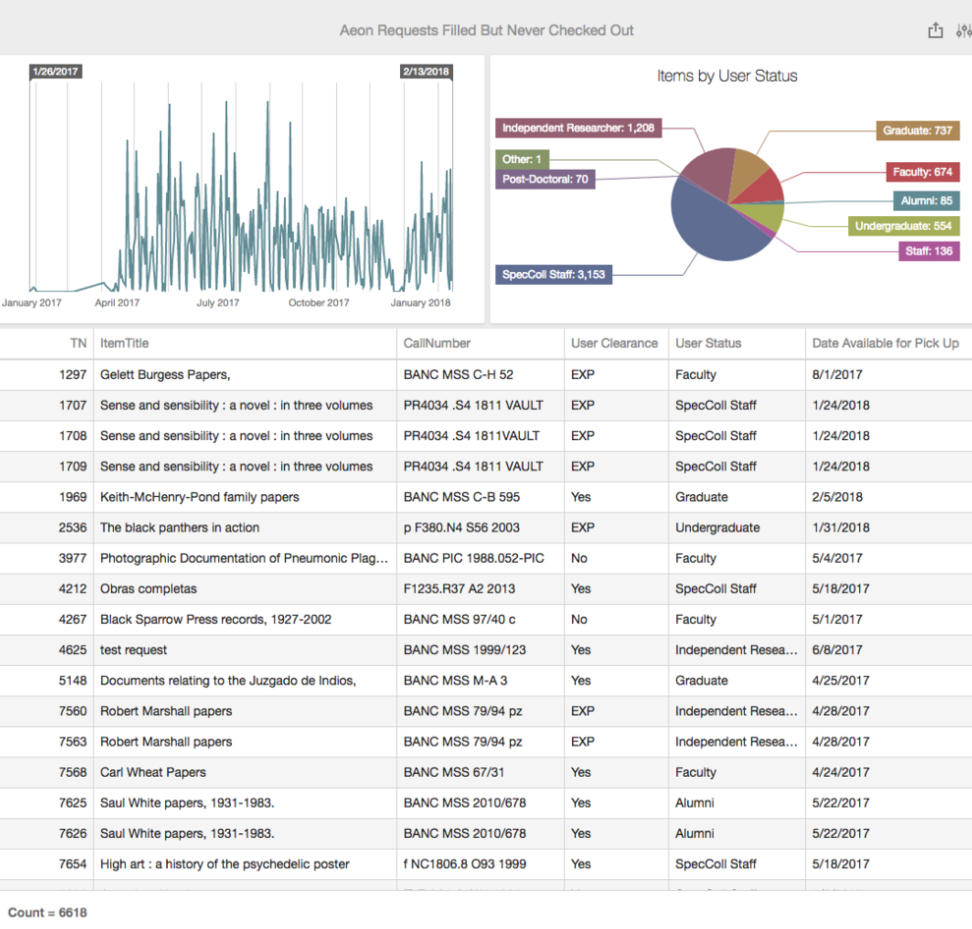Sort by Date Available for Pick Up
This screenshot has height=929, width=972.
[885, 343]
